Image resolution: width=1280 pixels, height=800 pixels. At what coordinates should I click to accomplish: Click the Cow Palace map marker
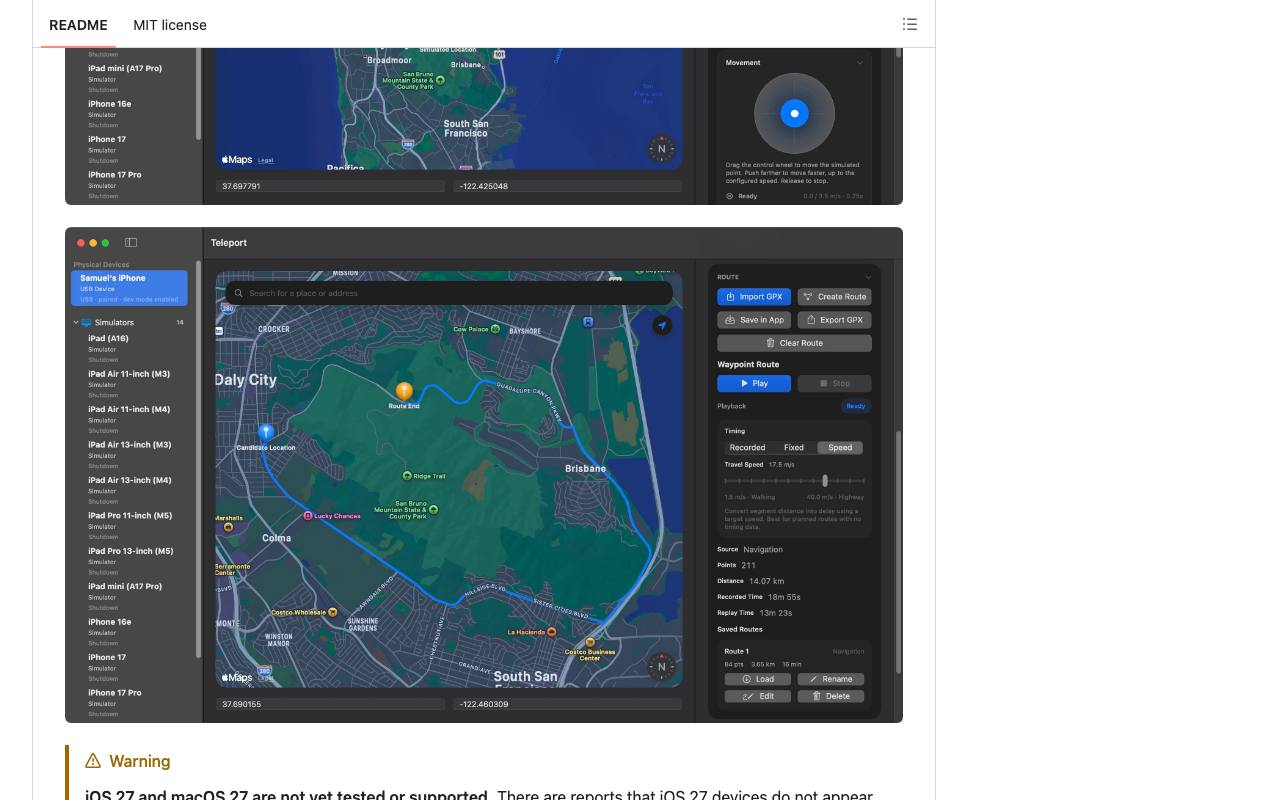tap(495, 329)
